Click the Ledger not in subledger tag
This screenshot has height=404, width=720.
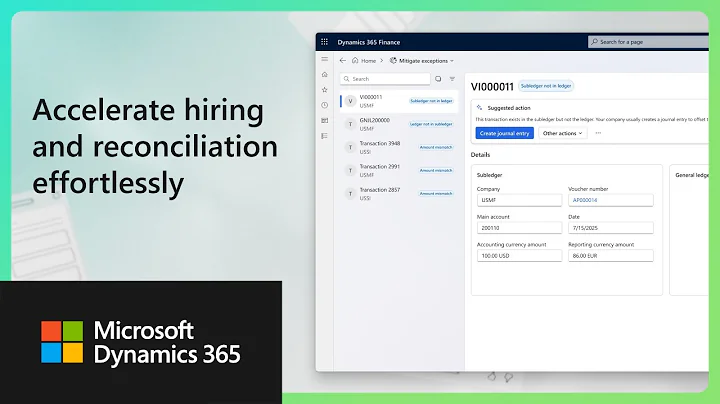[431, 124]
